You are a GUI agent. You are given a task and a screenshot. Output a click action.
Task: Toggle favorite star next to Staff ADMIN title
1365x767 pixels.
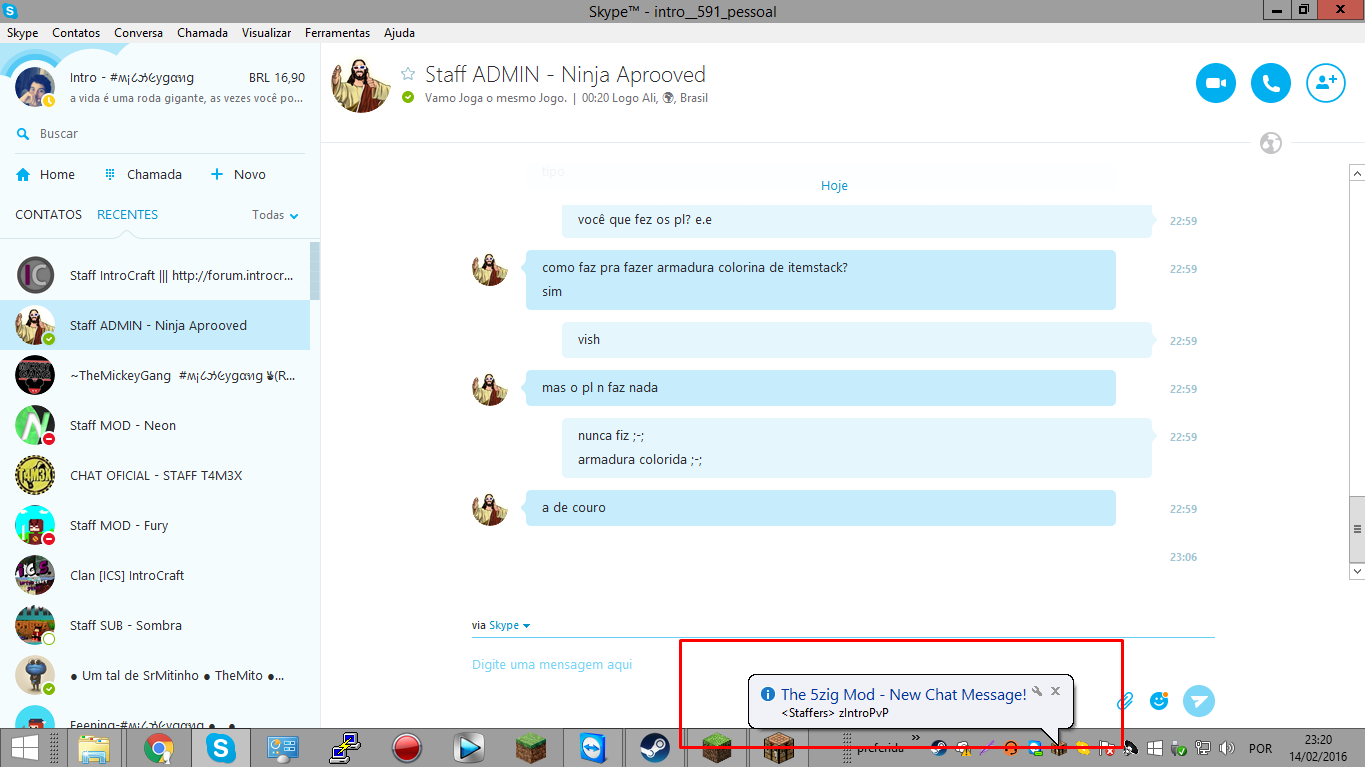(x=407, y=74)
